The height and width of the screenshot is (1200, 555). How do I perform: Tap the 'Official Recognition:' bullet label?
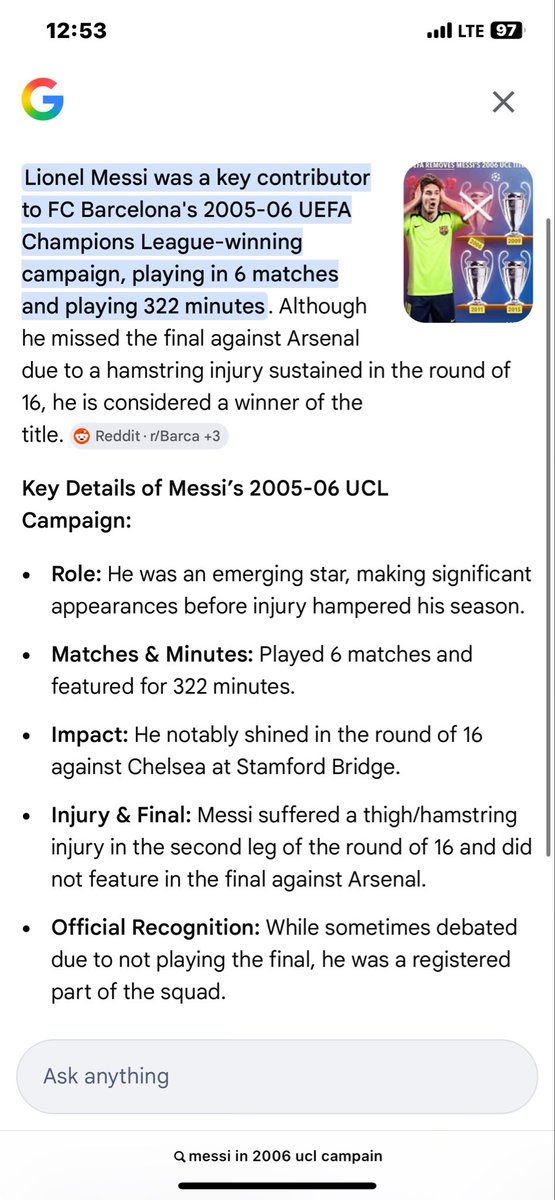coord(156,927)
